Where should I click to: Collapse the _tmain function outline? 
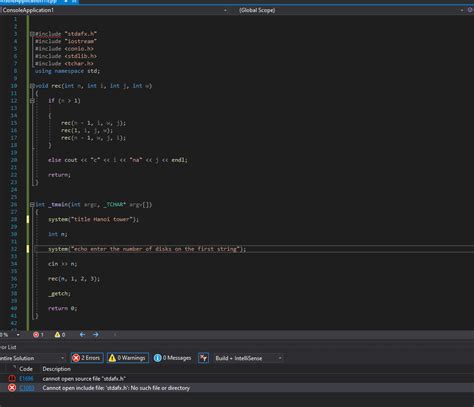pos(32,204)
